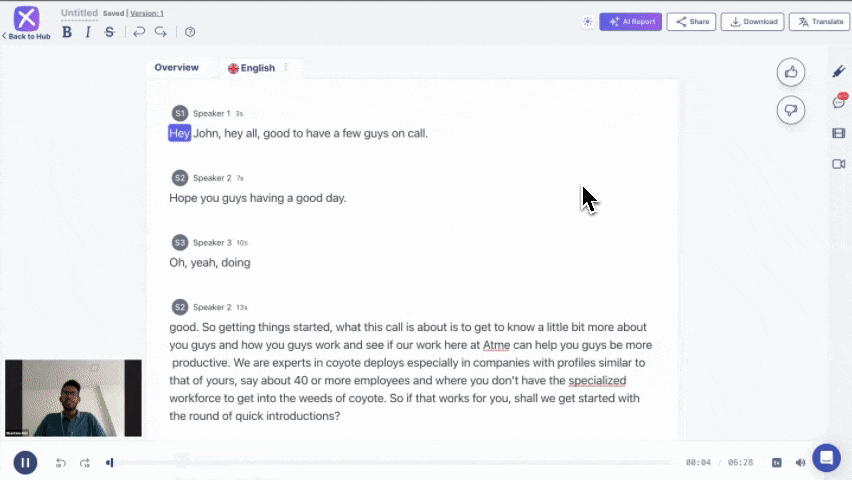Select the English transcript tab
Image resolution: width=852 pixels, height=480 pixels.
pos(252,68)
